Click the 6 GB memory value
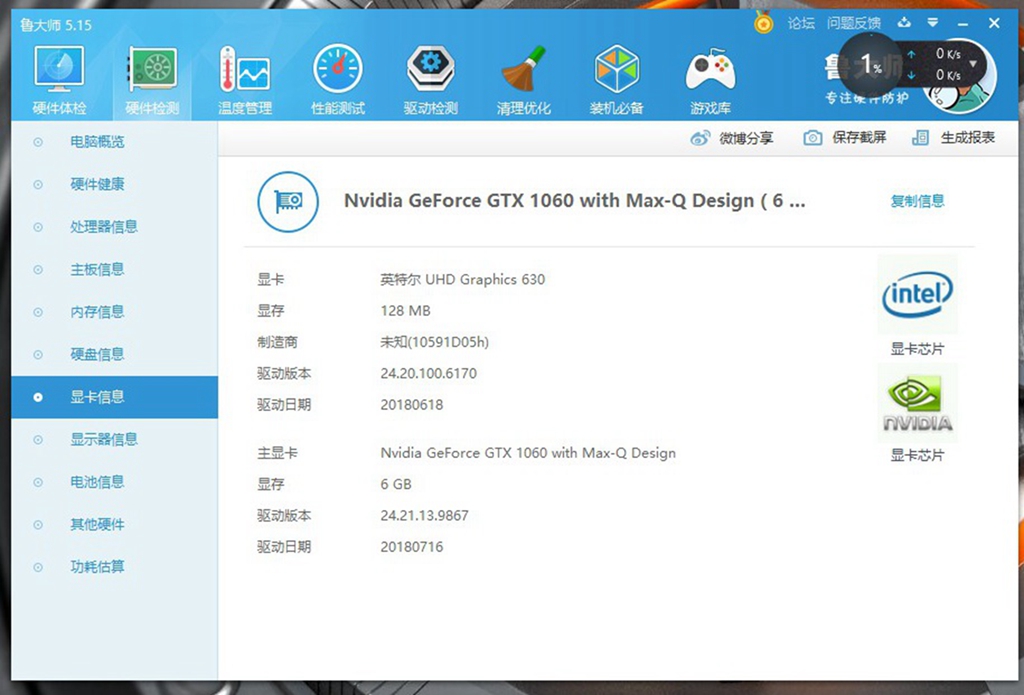 pos(396,484)
